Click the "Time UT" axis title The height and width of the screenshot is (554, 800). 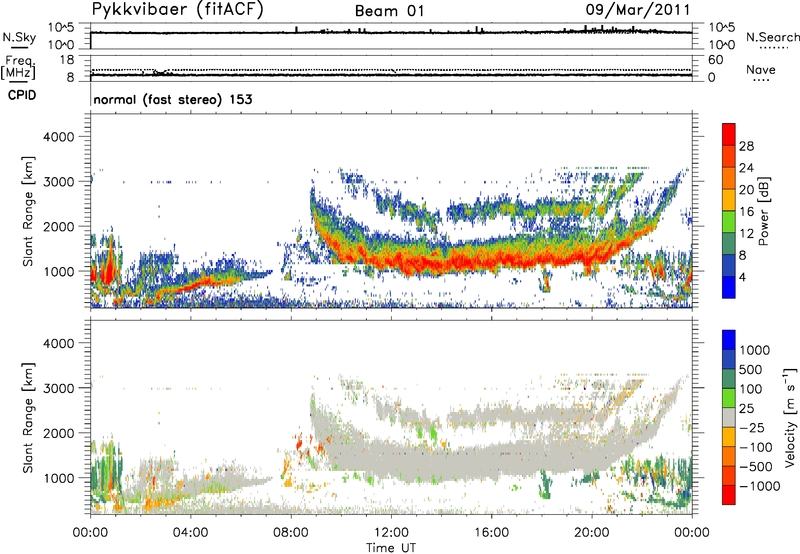coord(391,547)
